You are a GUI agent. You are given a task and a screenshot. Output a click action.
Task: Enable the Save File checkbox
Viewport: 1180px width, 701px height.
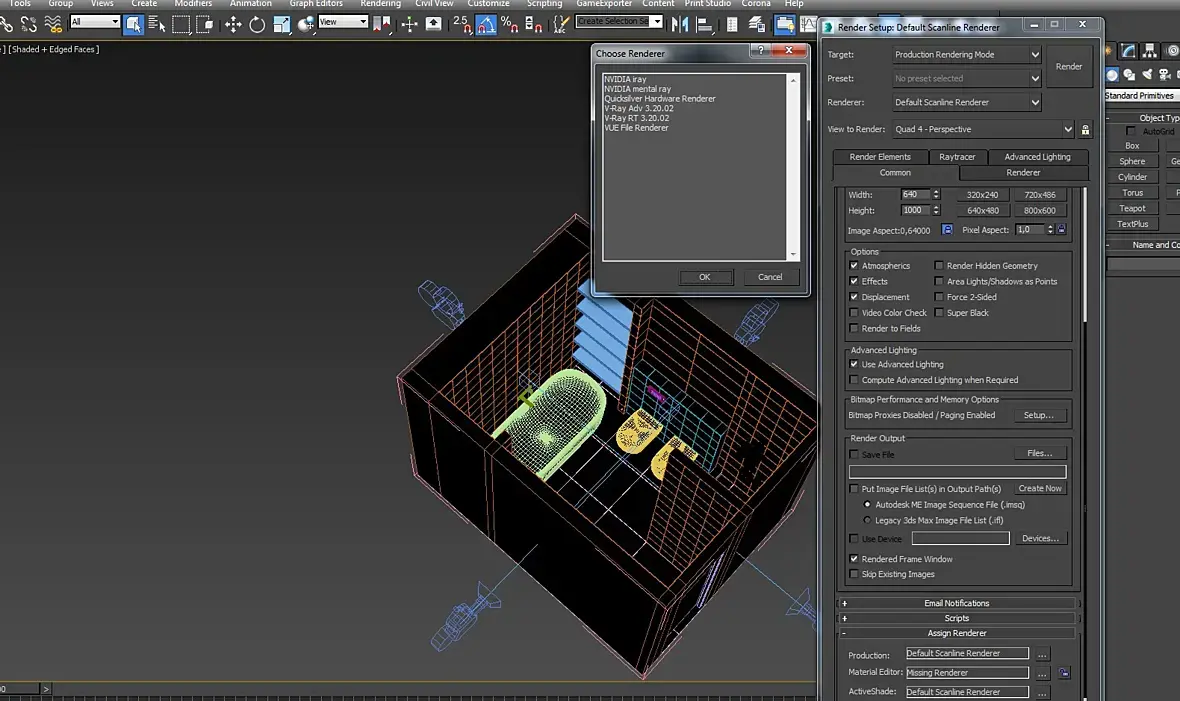854,455
